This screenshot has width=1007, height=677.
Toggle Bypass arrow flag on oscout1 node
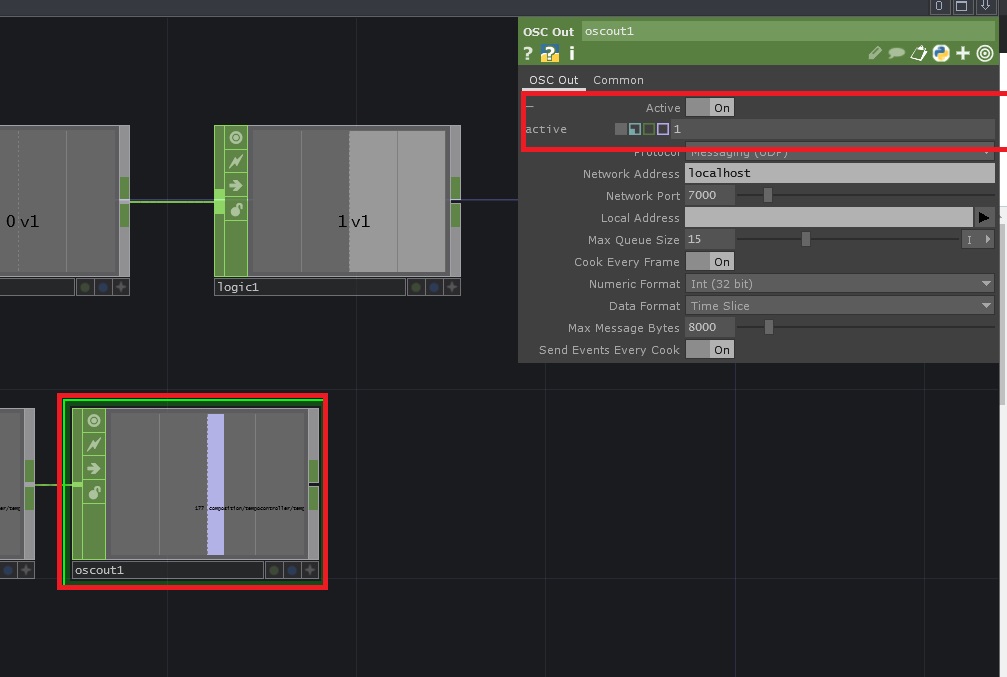[94, 468]
